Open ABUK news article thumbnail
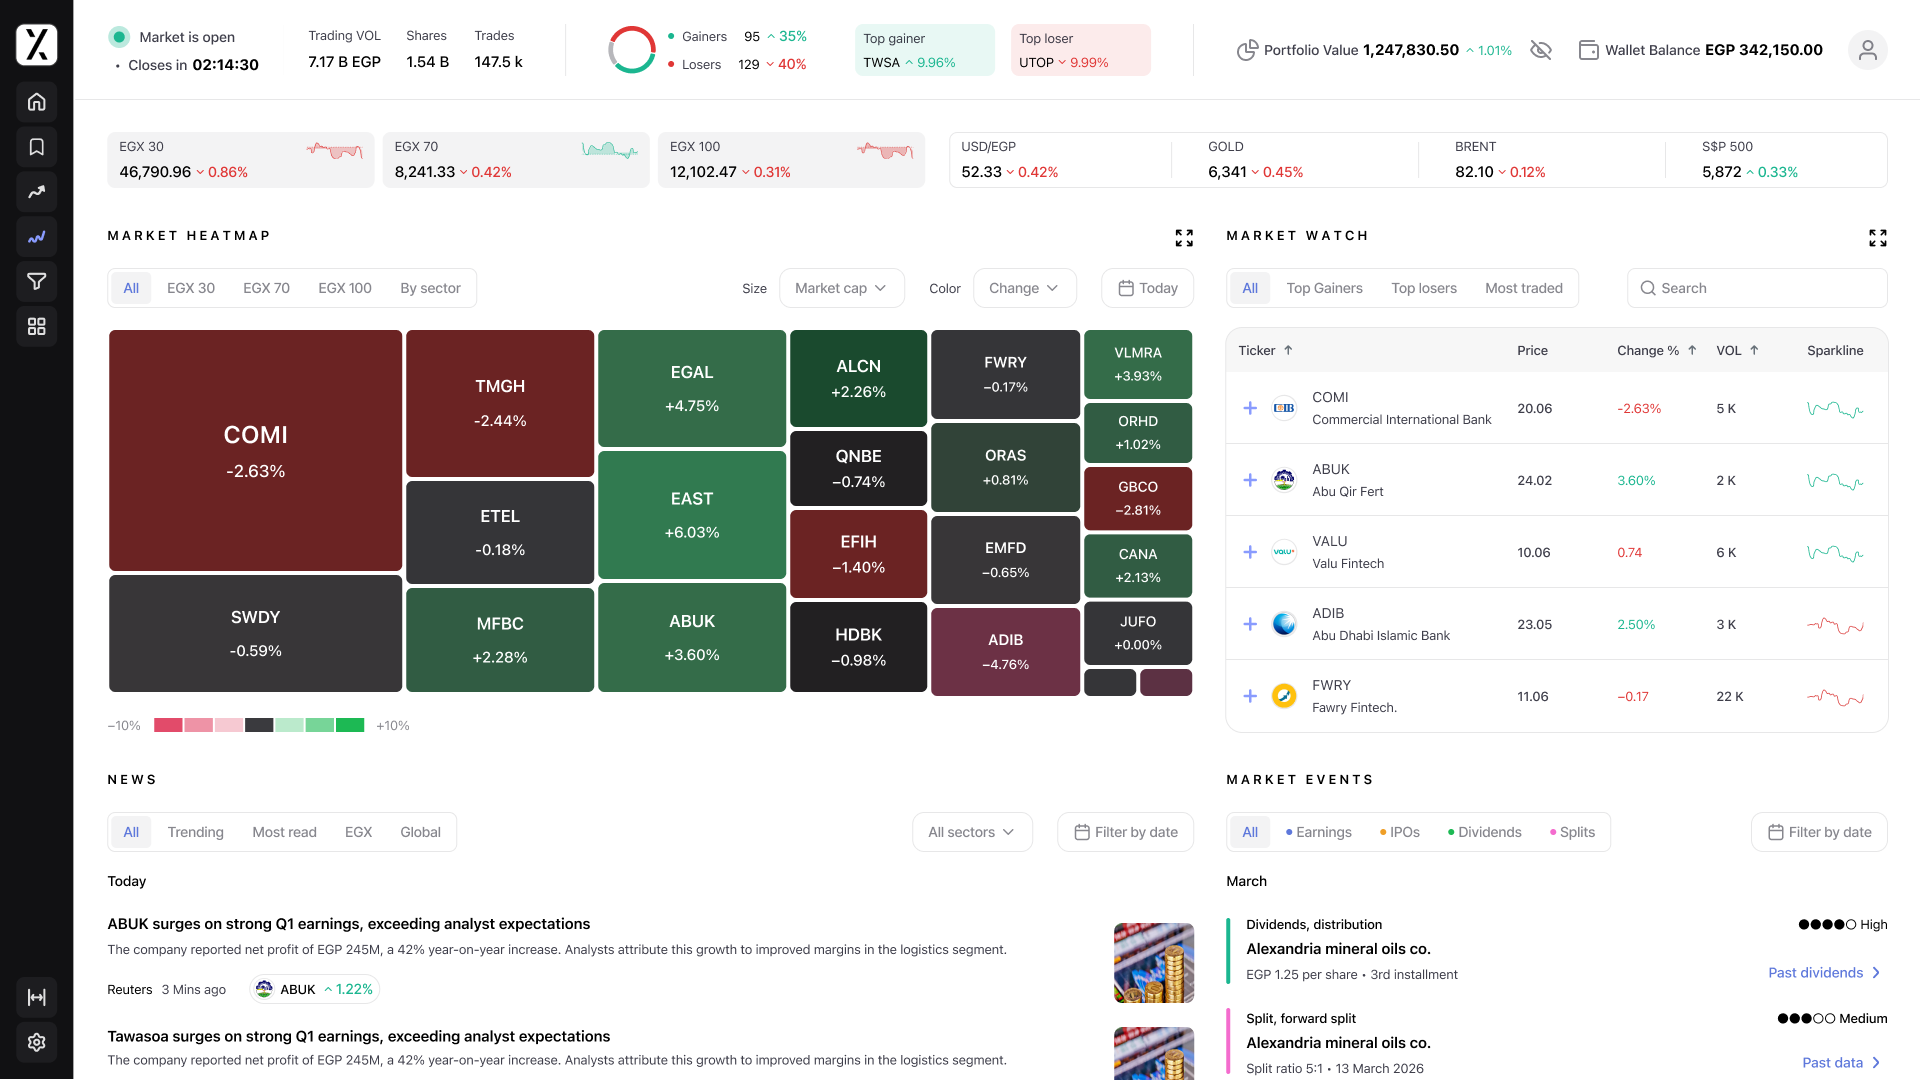 tap(1154, 963)
